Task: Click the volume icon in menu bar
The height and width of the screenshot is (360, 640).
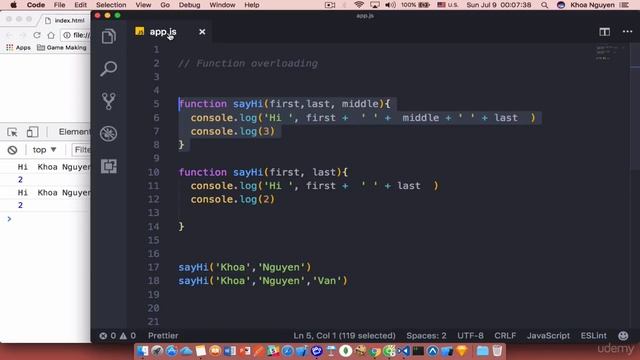Action: tap(390, 5)
